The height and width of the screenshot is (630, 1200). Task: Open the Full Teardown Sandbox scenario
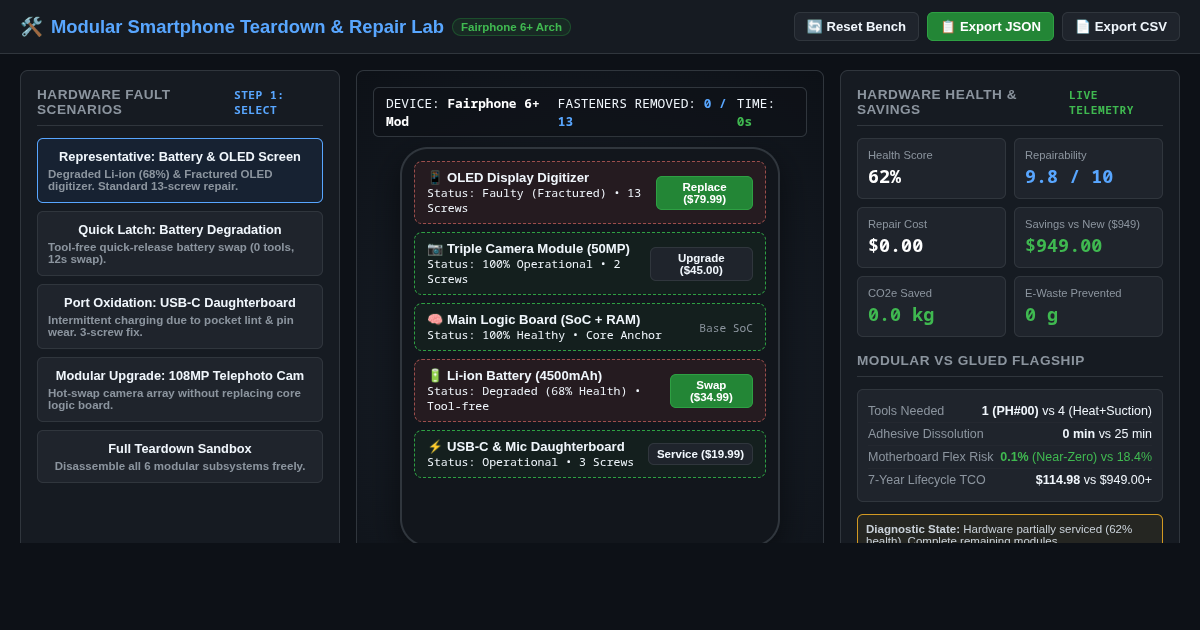click(180, 457)
